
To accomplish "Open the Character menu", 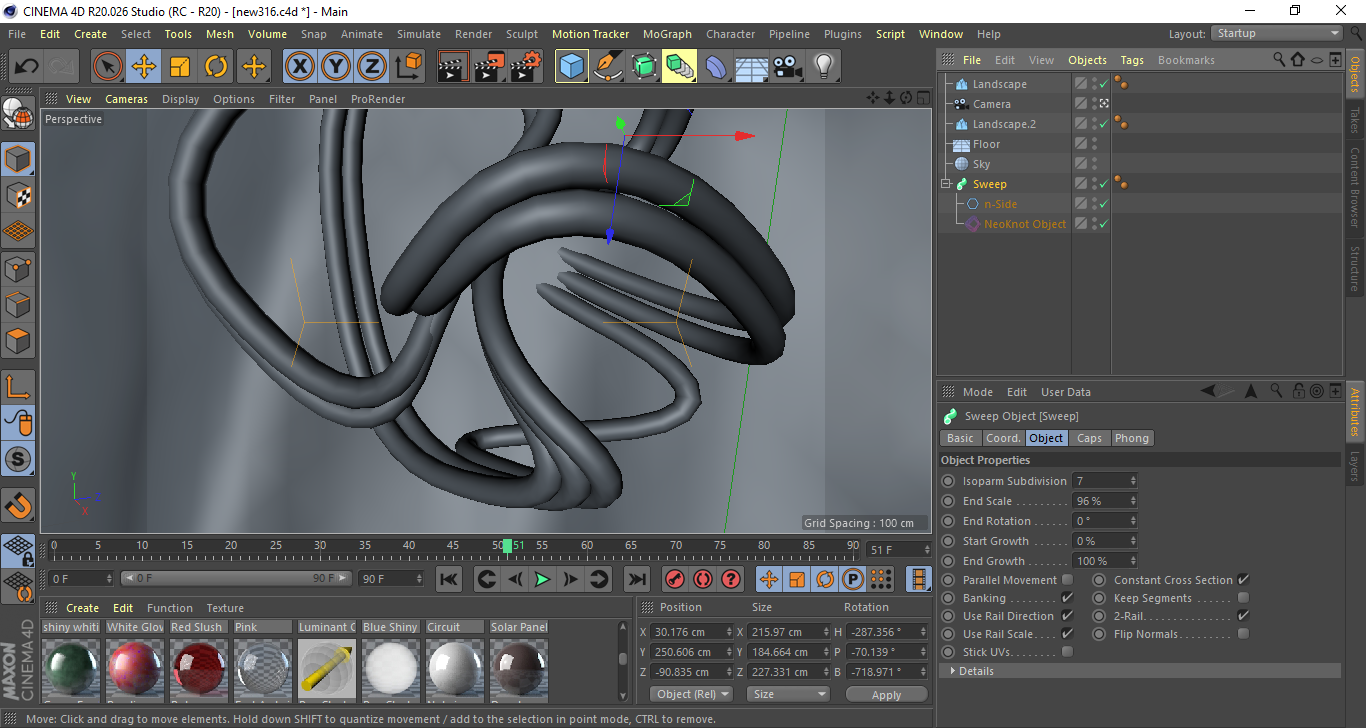I will point(730,34).
